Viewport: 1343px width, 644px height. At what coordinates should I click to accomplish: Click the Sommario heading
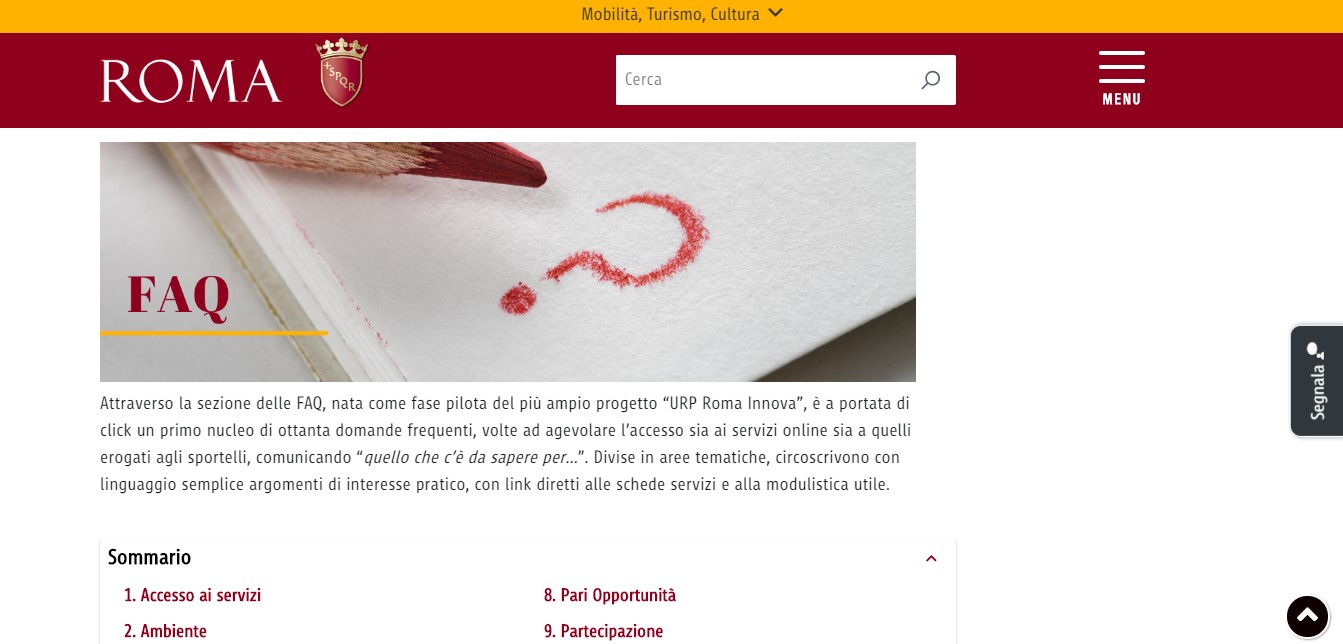(149, 558)
